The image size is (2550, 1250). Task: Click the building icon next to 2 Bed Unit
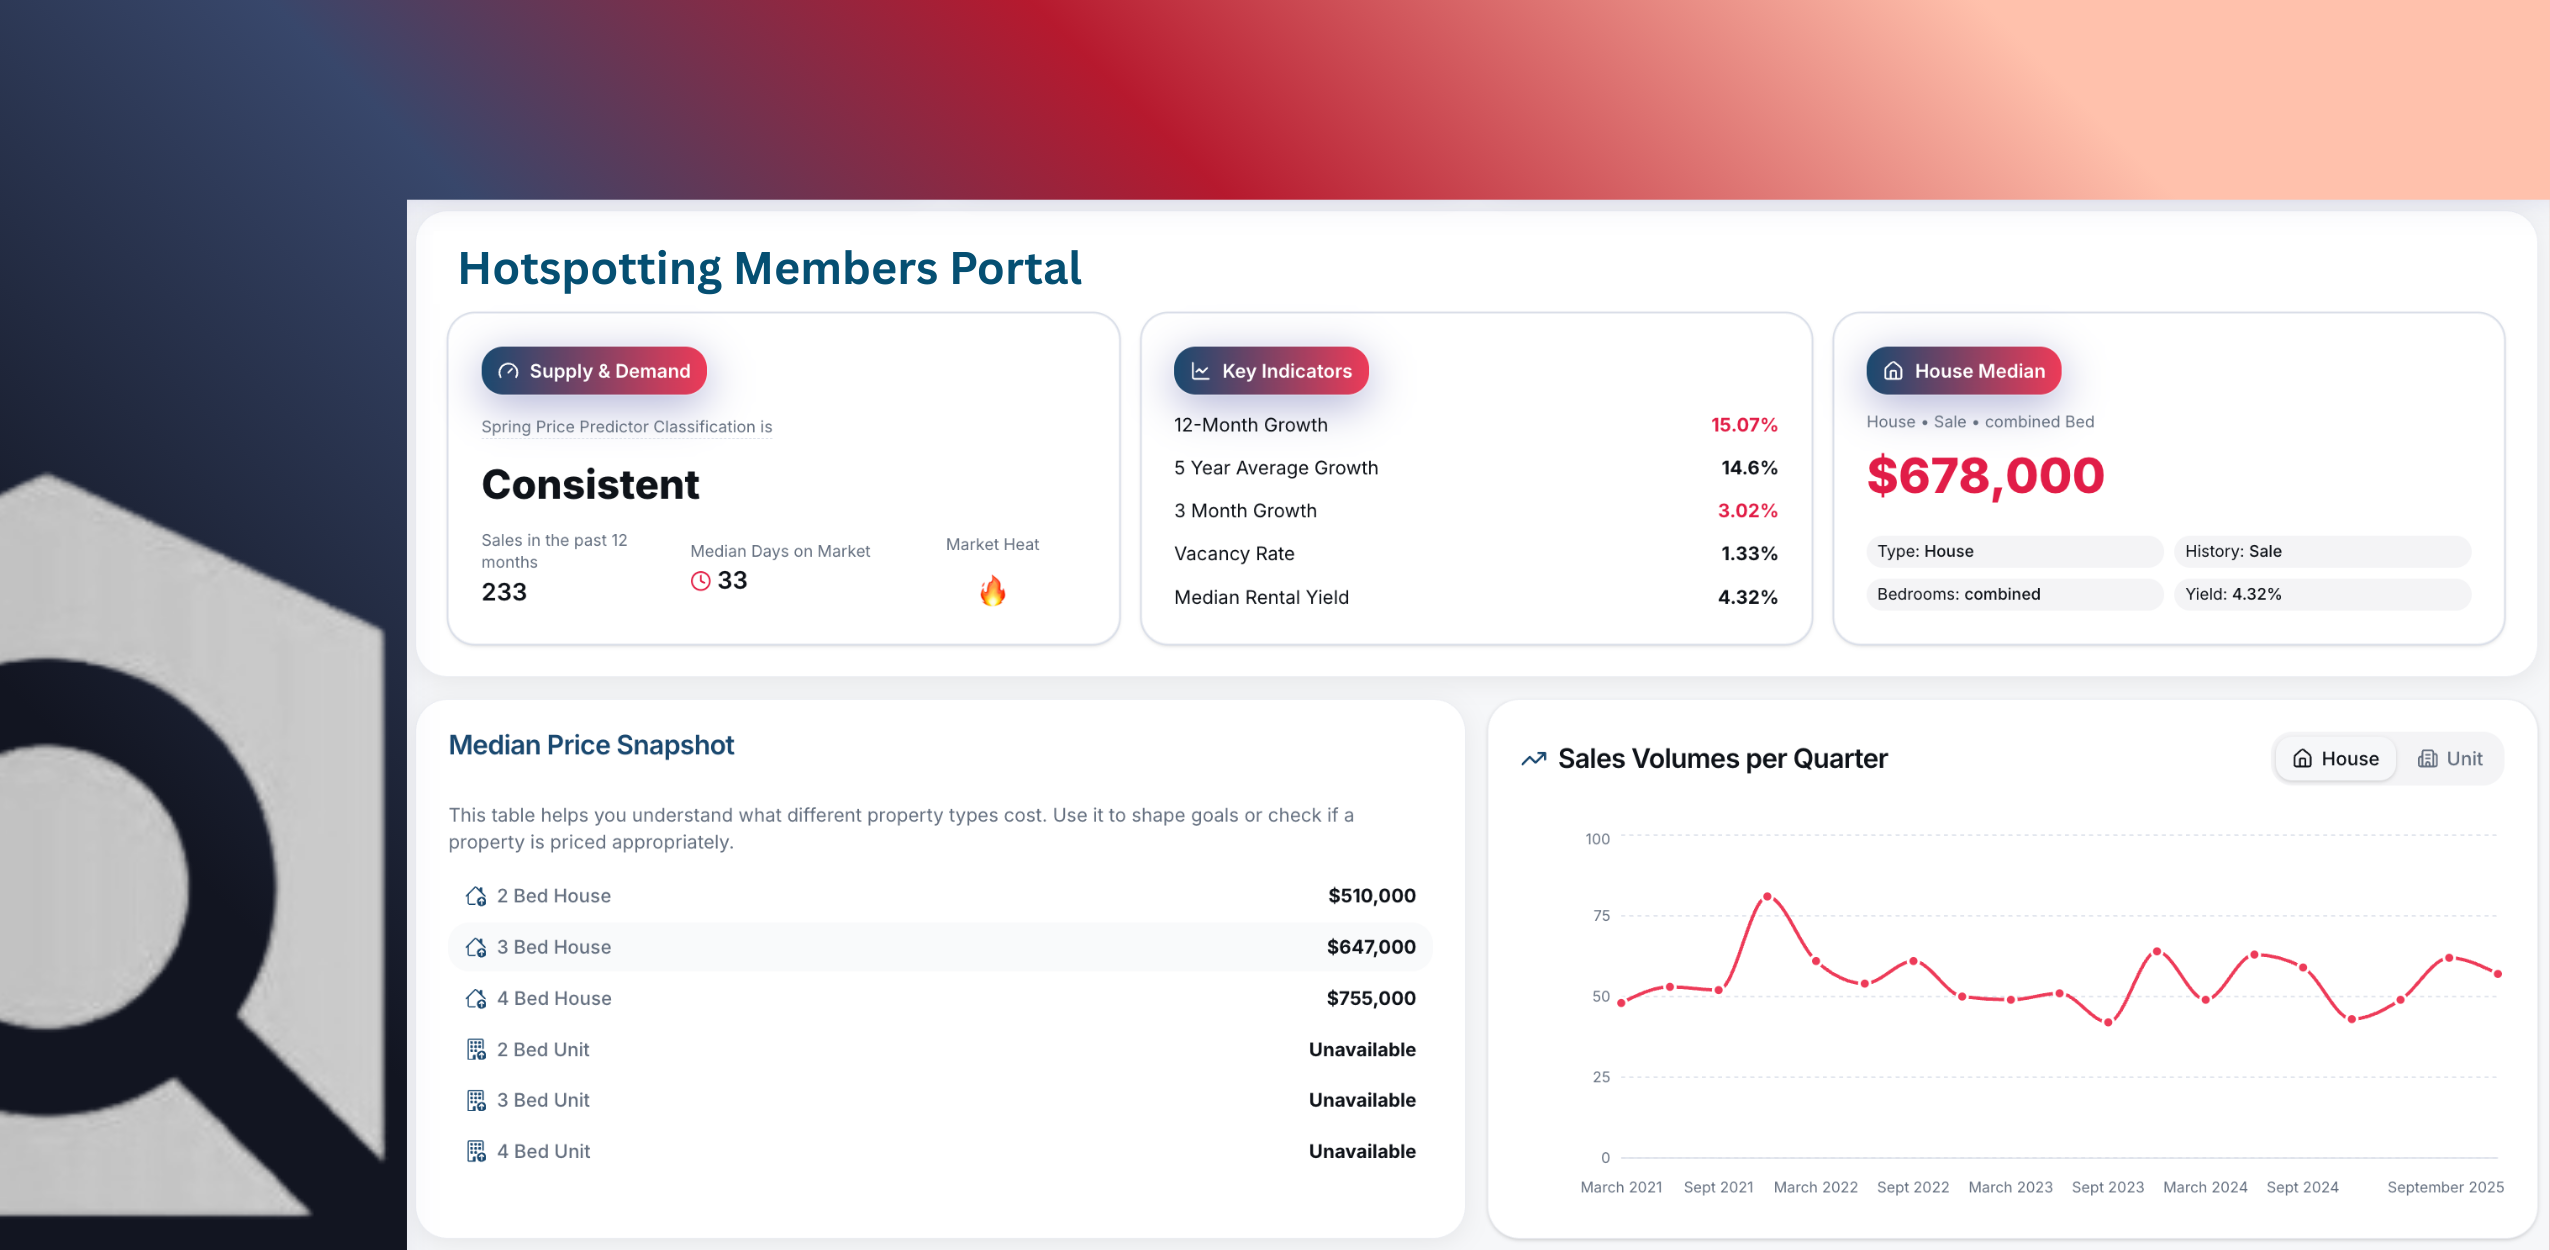pyautogui.click(x=476, y=1049)
